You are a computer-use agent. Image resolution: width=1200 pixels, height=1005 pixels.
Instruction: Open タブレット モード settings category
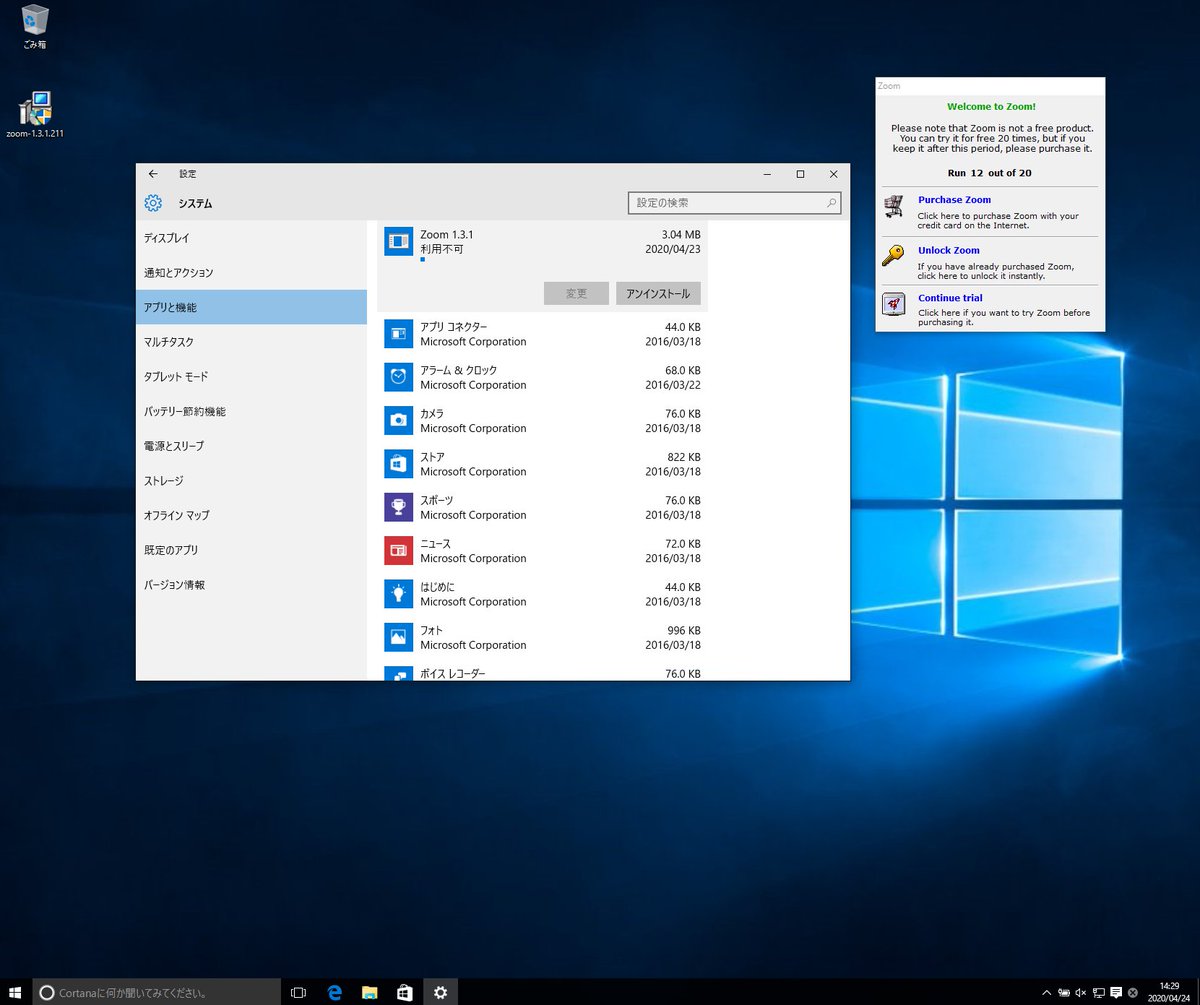click(x=251, y=376)
